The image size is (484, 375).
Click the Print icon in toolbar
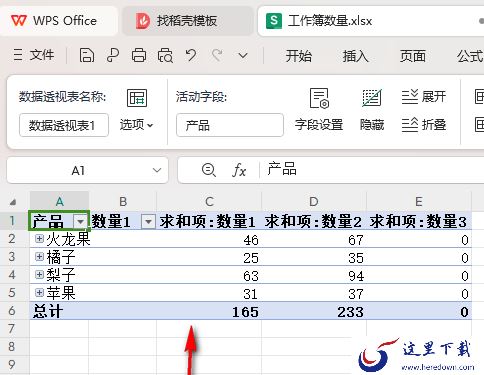point(139,55)
